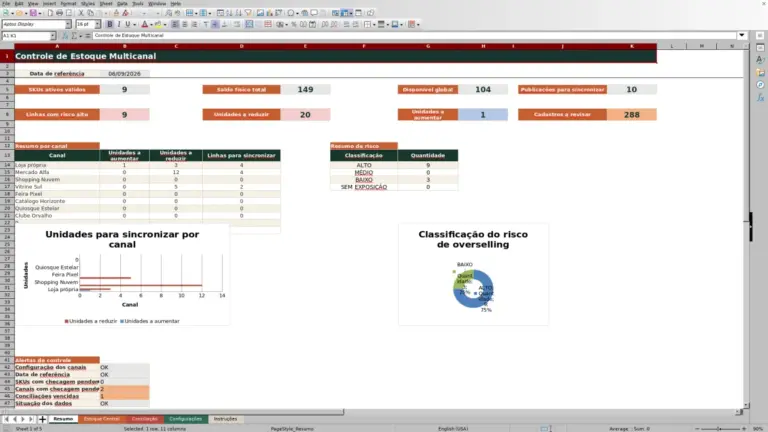The image size is (768, 432).
Task: Go to first sheet with navigation arrow
Action: click(6, 419)
